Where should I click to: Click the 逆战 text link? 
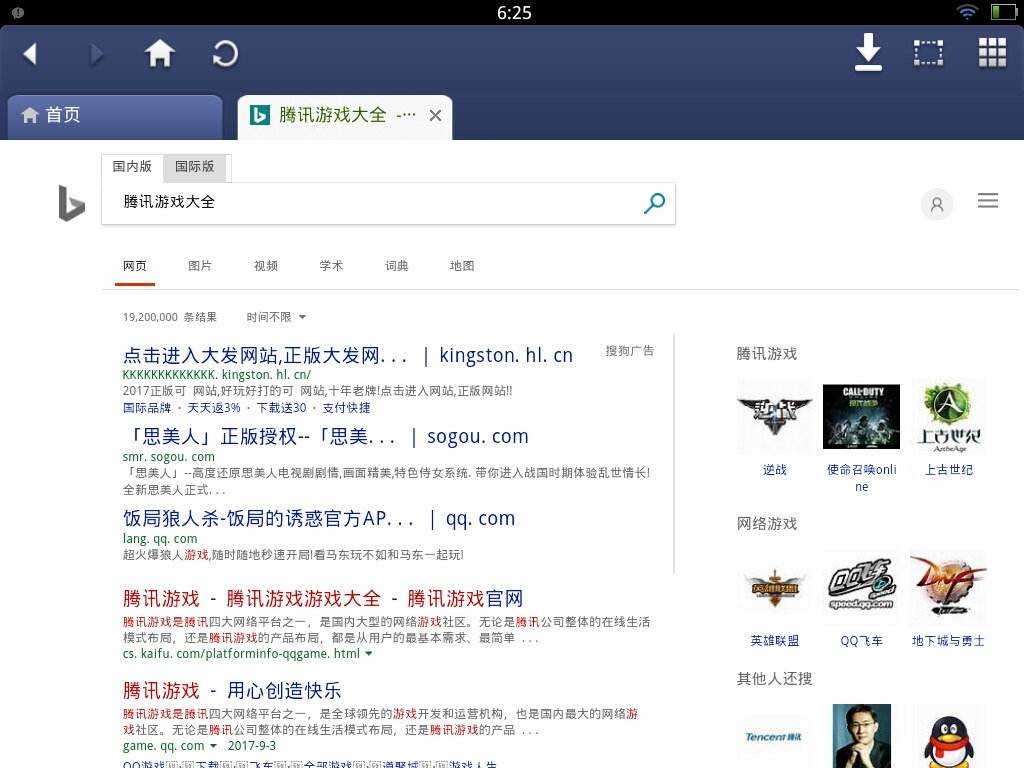point(775,470)
